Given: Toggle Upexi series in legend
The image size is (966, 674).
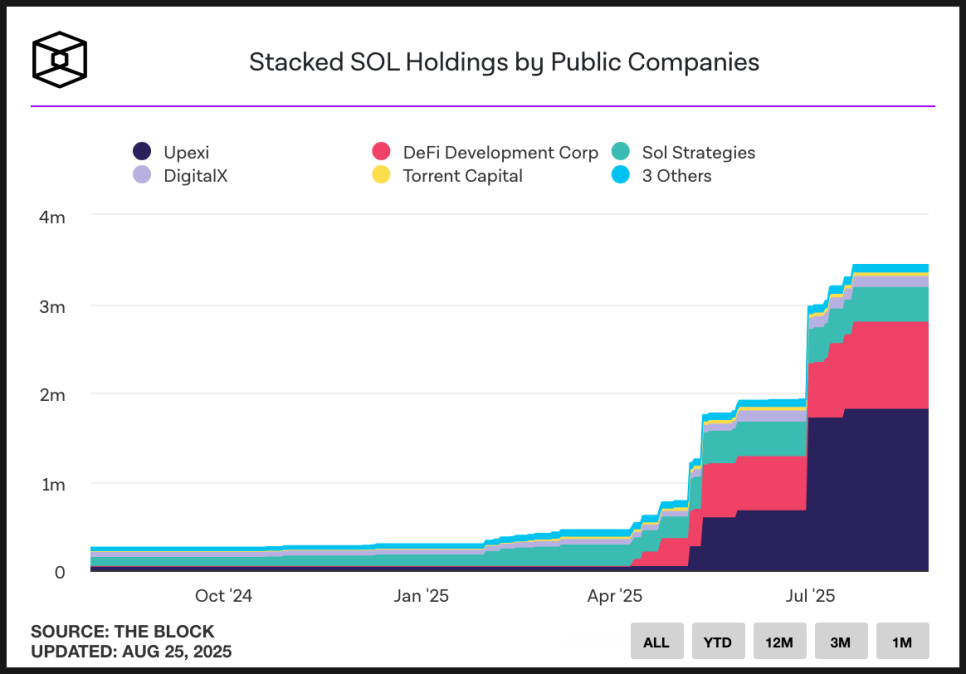Looking at the screenshot, I should (171, 152).
